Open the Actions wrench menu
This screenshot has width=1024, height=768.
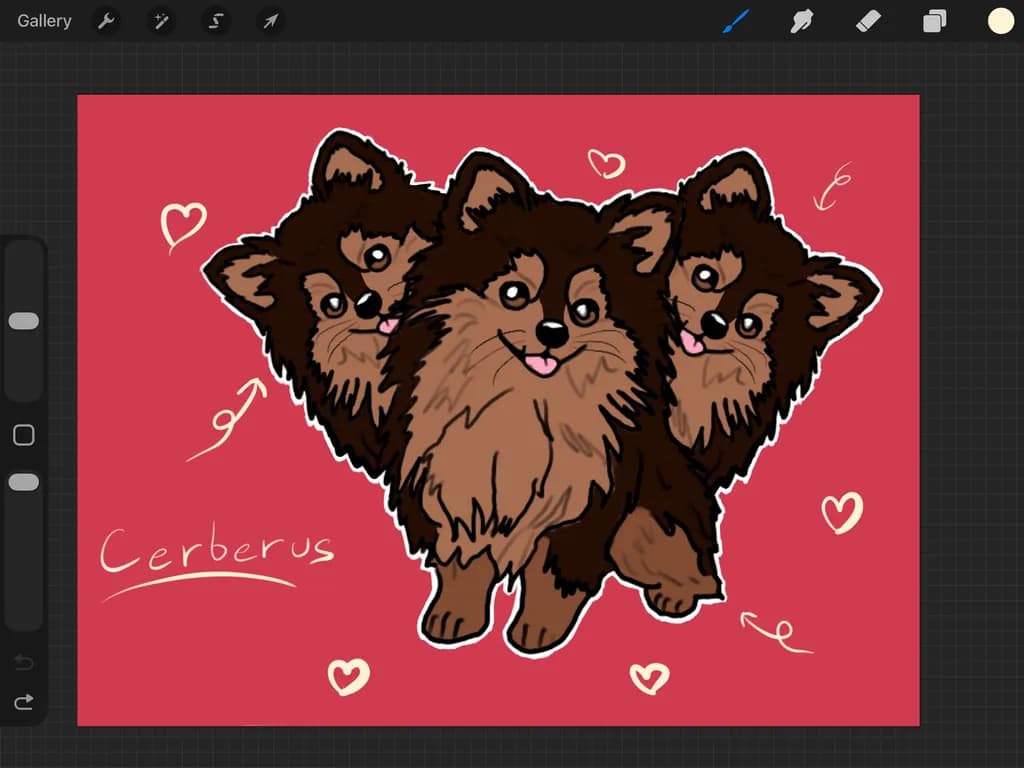click(x=106, y=21)
